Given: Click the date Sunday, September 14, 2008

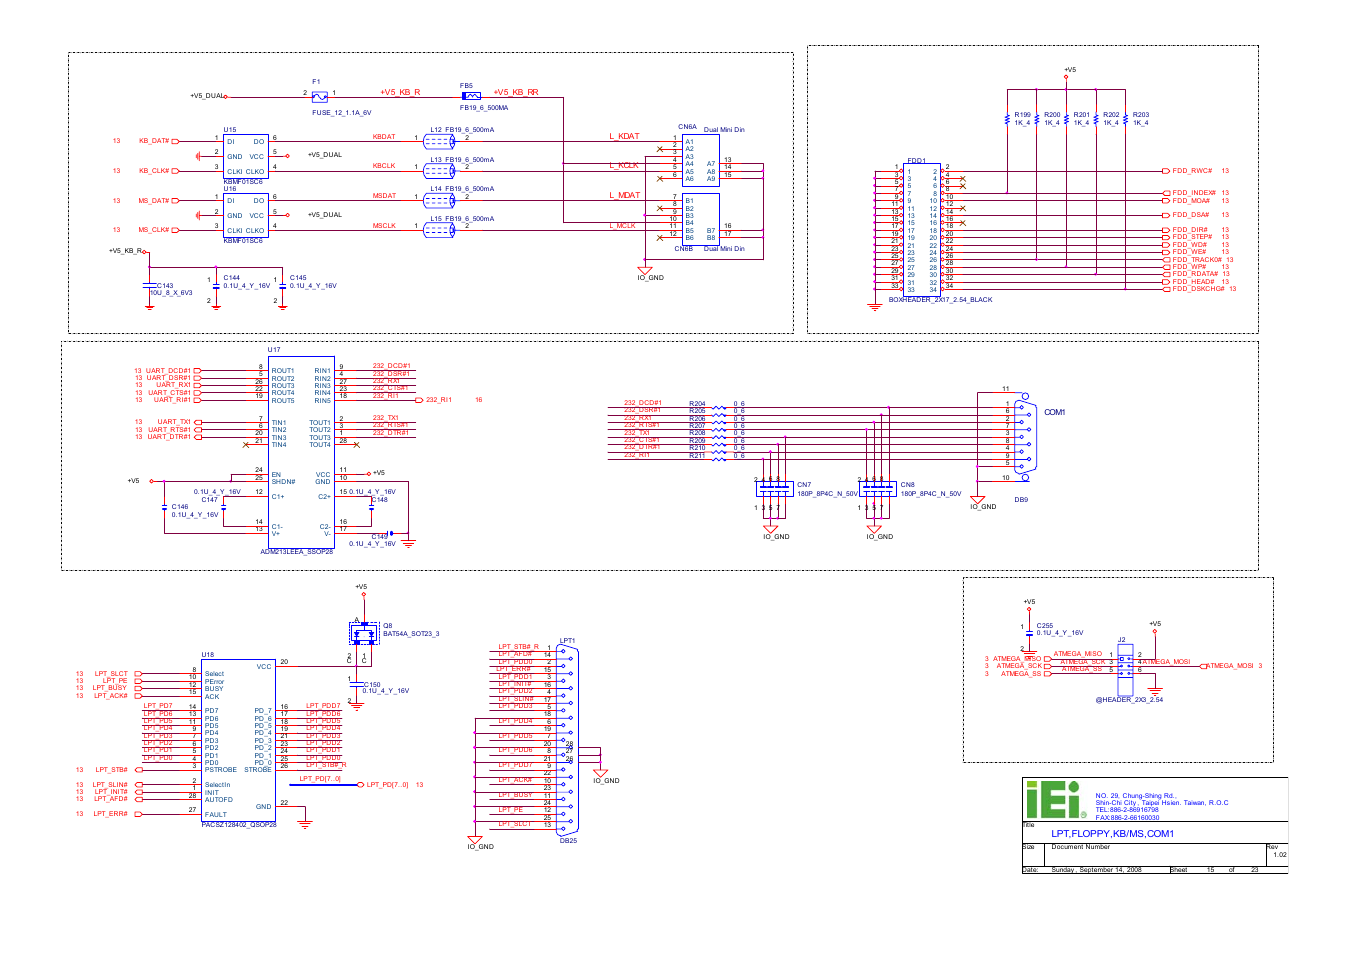Looking at the screenshot, I should [x=1096, y=870].
